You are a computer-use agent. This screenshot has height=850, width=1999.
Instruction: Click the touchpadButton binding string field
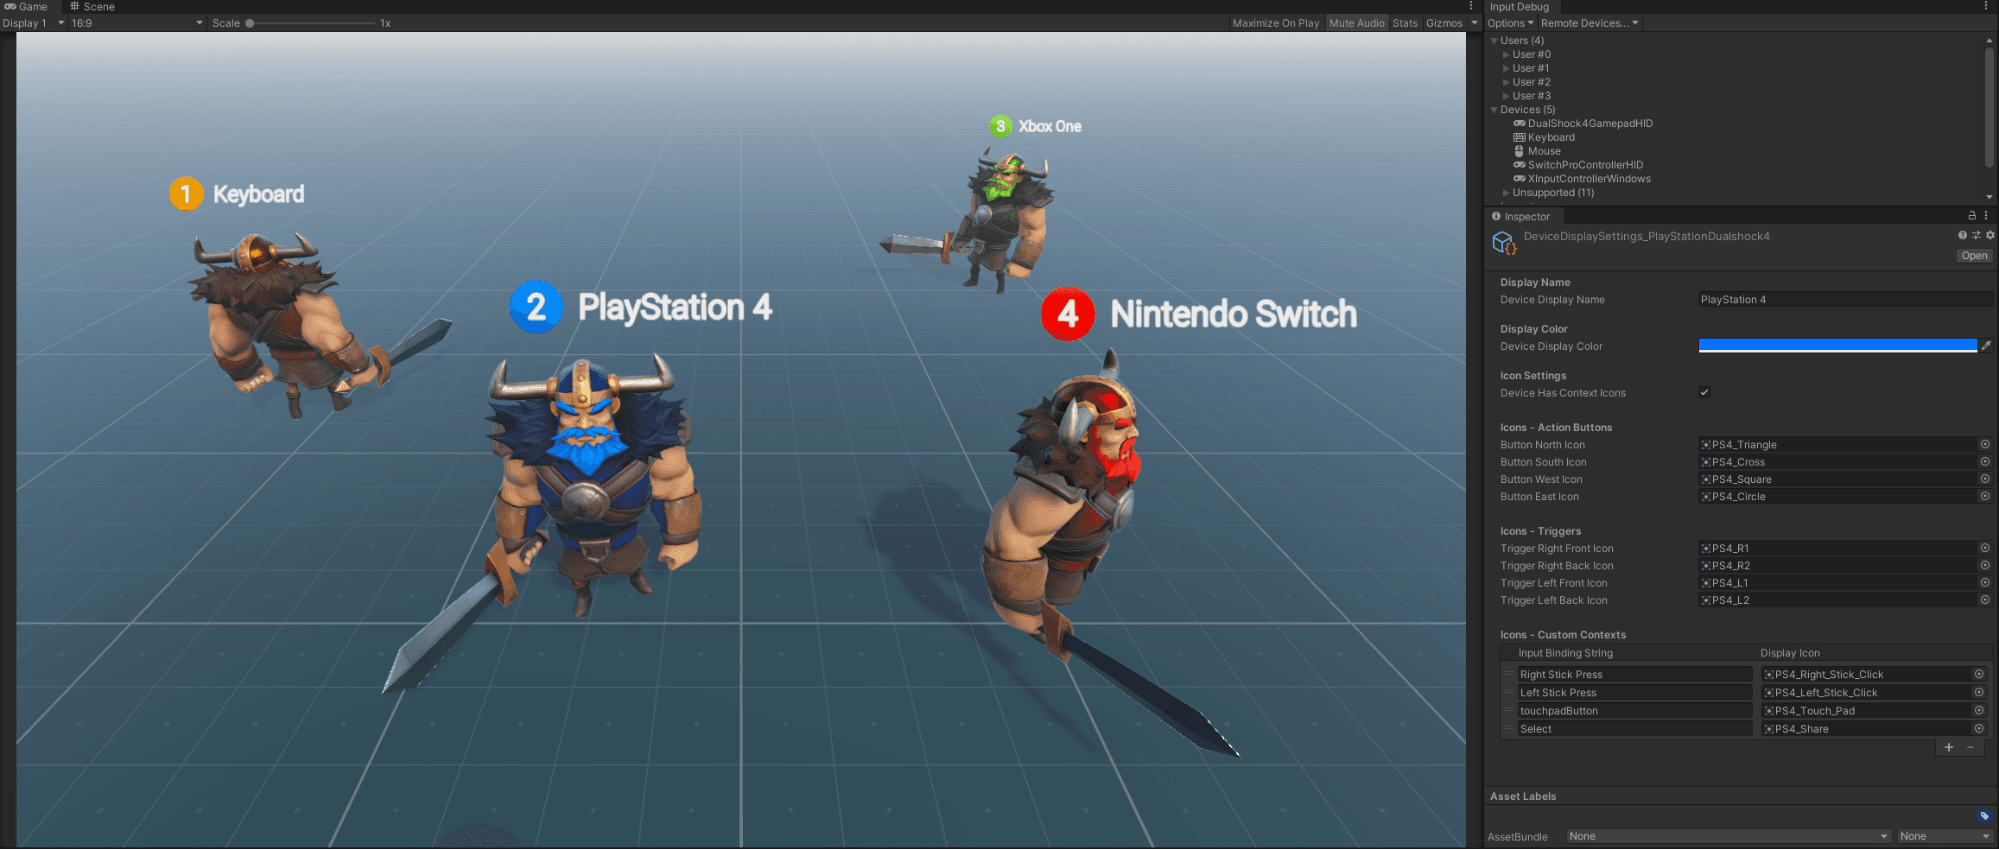(x=1635, y=710)
